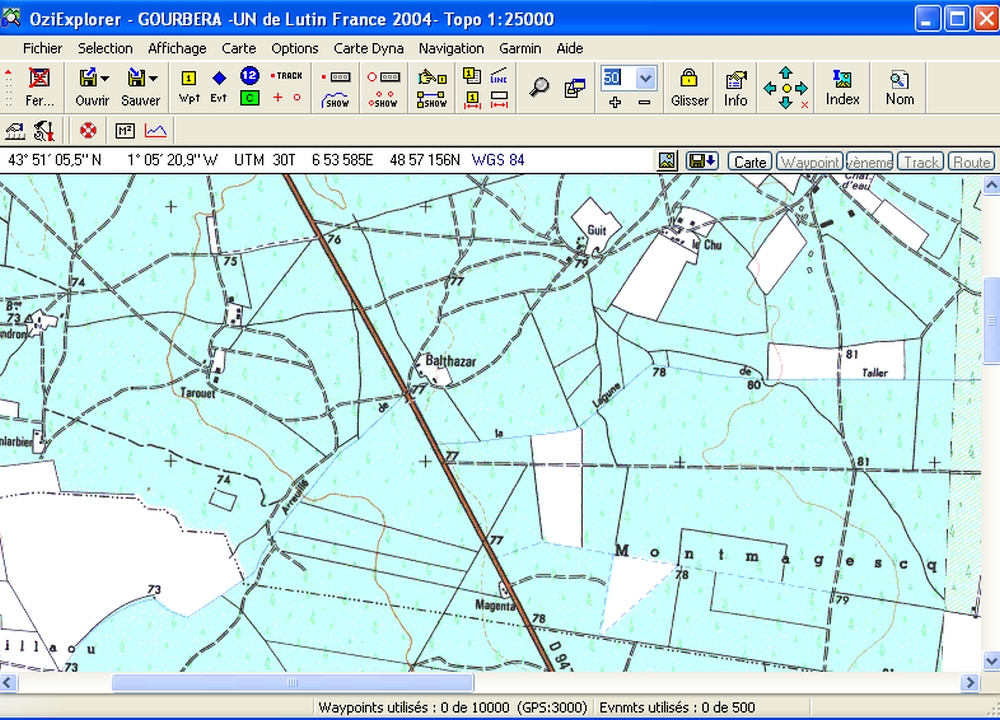Click the Fermer close map button
Image resolution: width=1000 pixels, height=720 pixels.
pyautogui.click(x=40, y=87)
